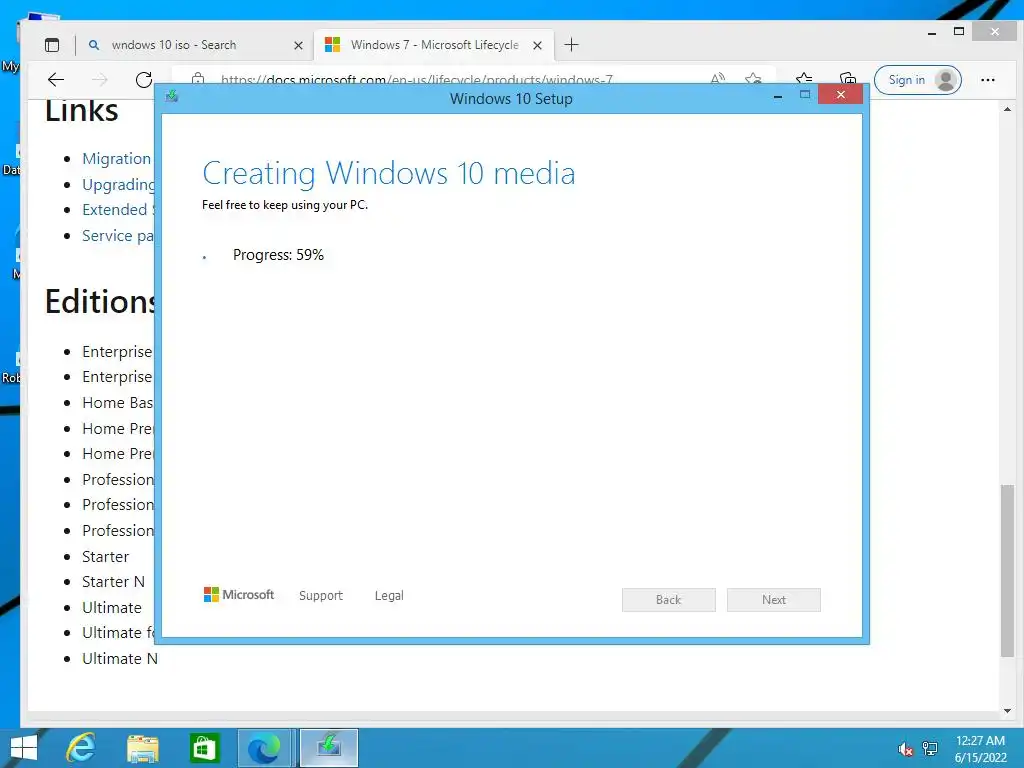Click the Microsoft logo in Setup footer
1024x768 pixels.
click(239, 594)
